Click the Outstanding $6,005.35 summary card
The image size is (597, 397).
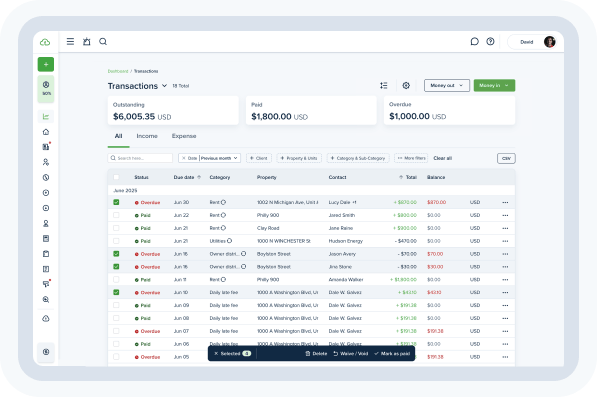(x=173, y=110)
